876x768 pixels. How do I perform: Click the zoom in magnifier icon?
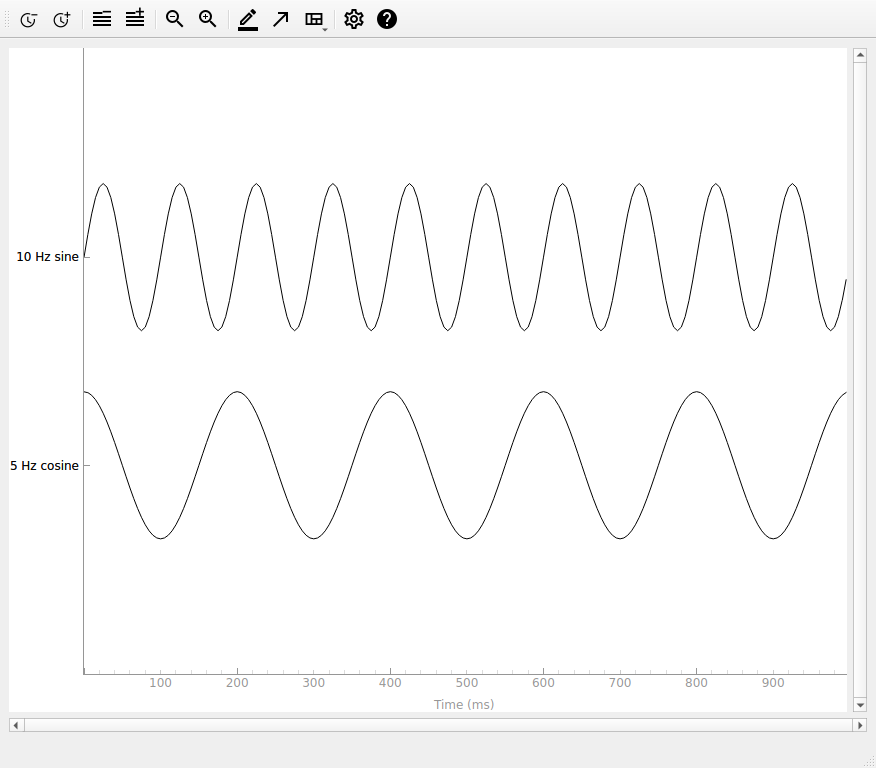[207, 19]
